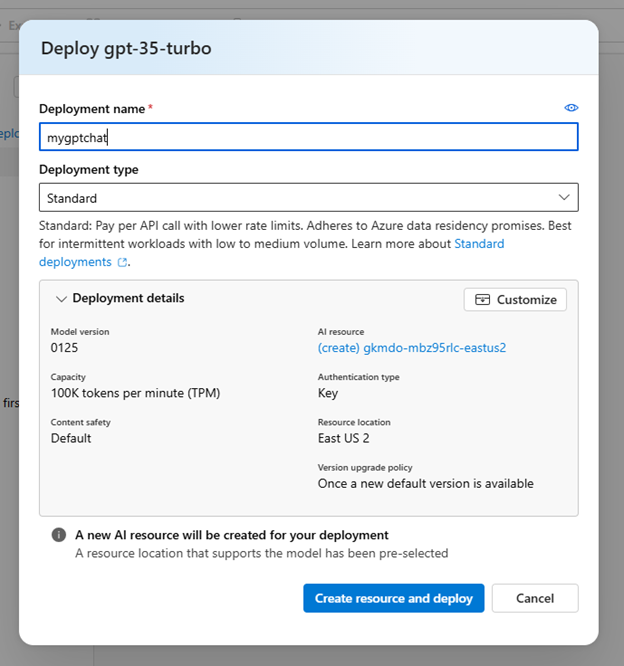Select the Model version value 0125
This screenshot has width=624, height=666.
pyautogui.click(x=64, y=347)
